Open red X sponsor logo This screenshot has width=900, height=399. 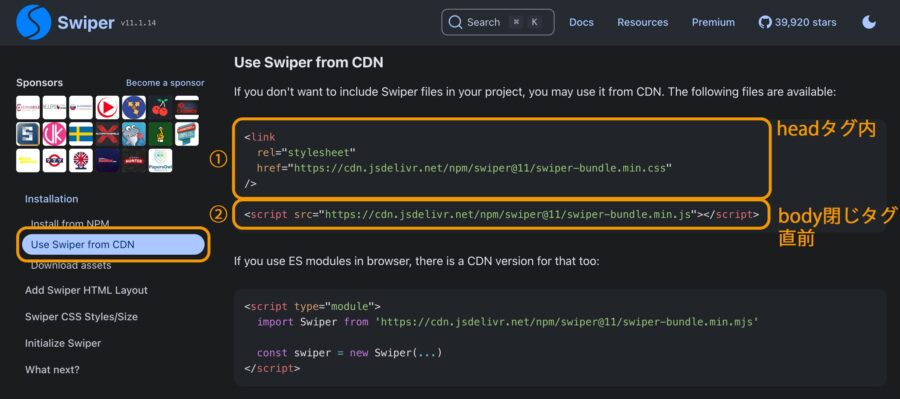click(x=107, y=134)
